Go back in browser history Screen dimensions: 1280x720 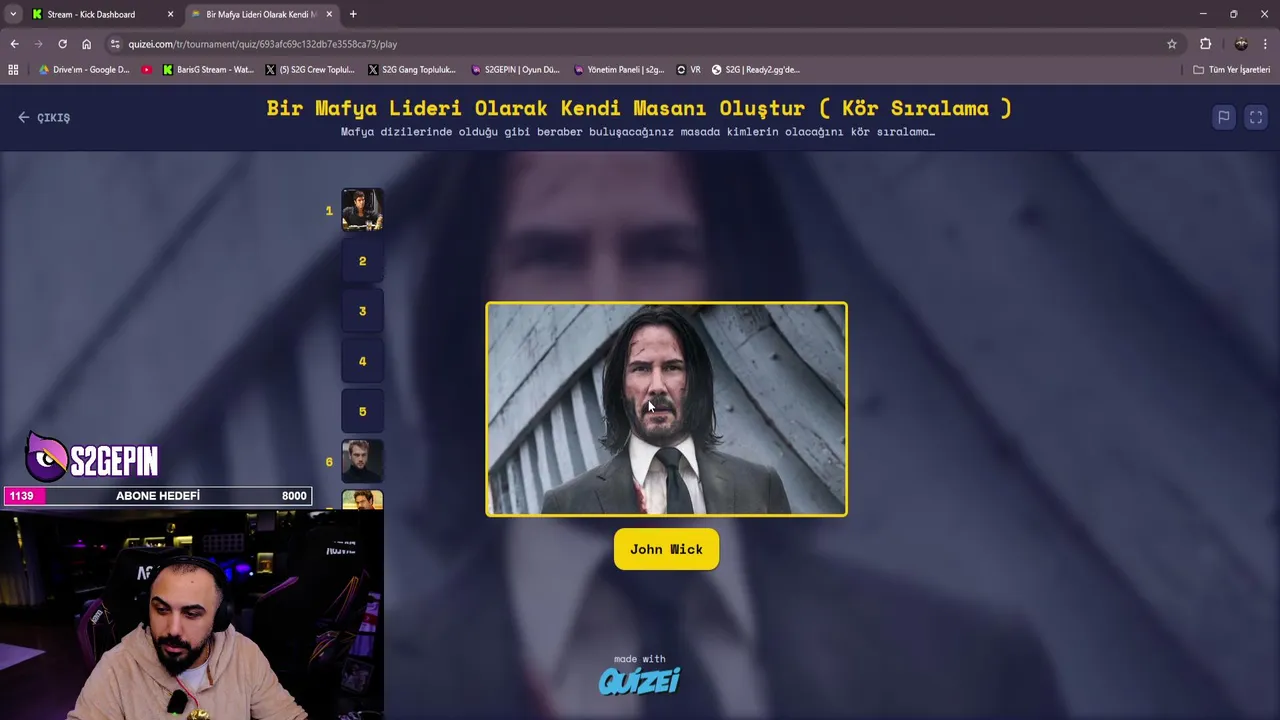click(14, 44)
